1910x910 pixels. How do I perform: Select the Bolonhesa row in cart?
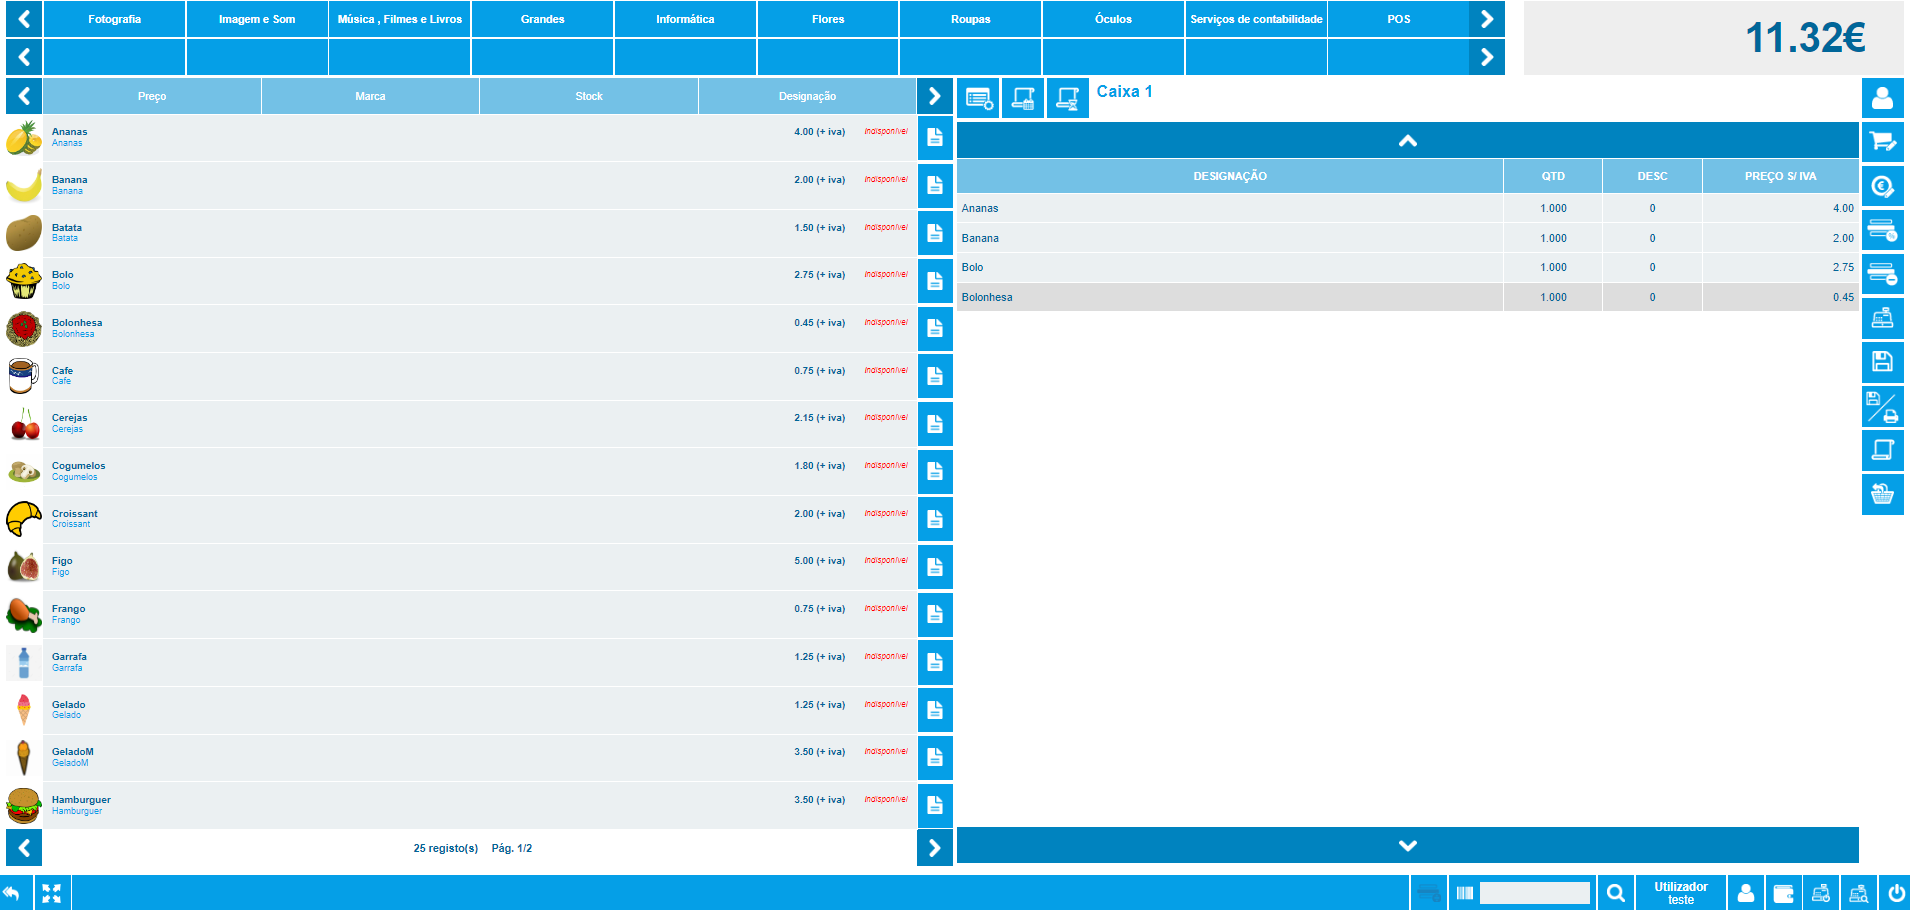[1407, 297]
